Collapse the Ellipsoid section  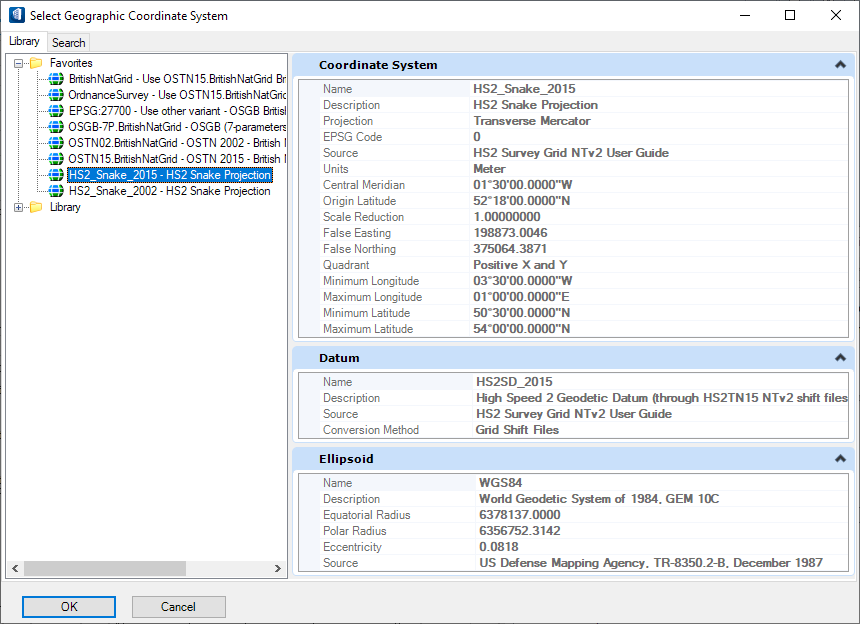coord(840,459)
